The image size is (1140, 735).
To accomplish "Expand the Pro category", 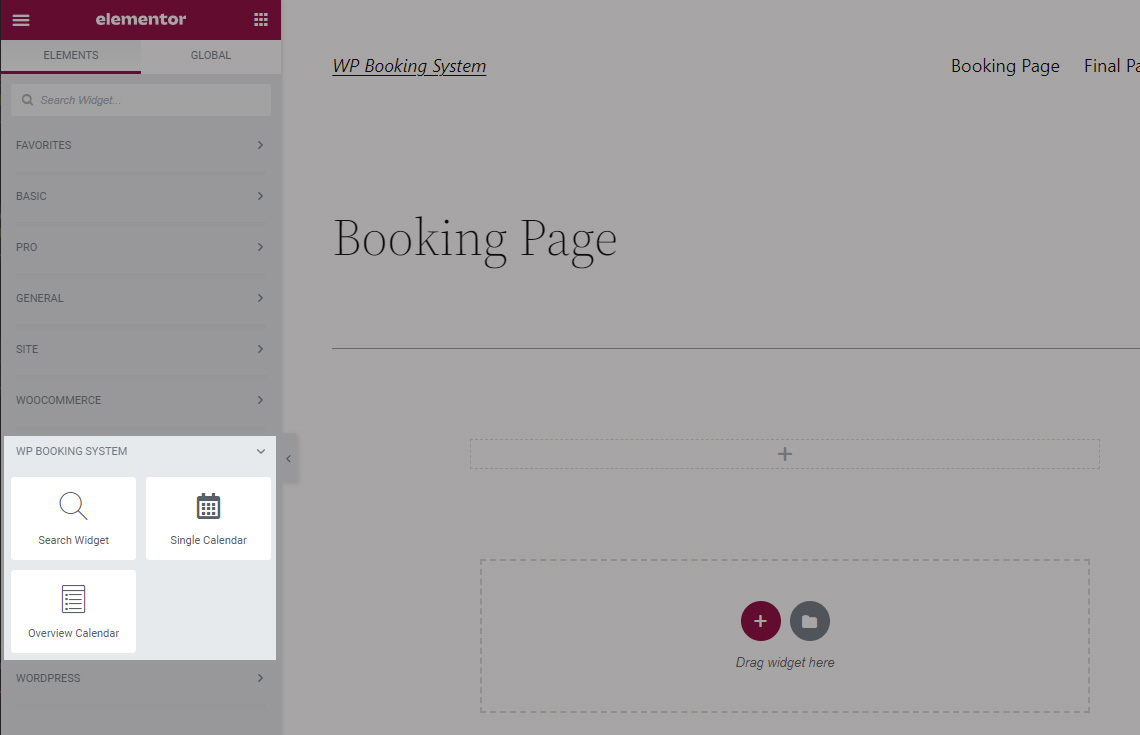I will tap(140, 247).
